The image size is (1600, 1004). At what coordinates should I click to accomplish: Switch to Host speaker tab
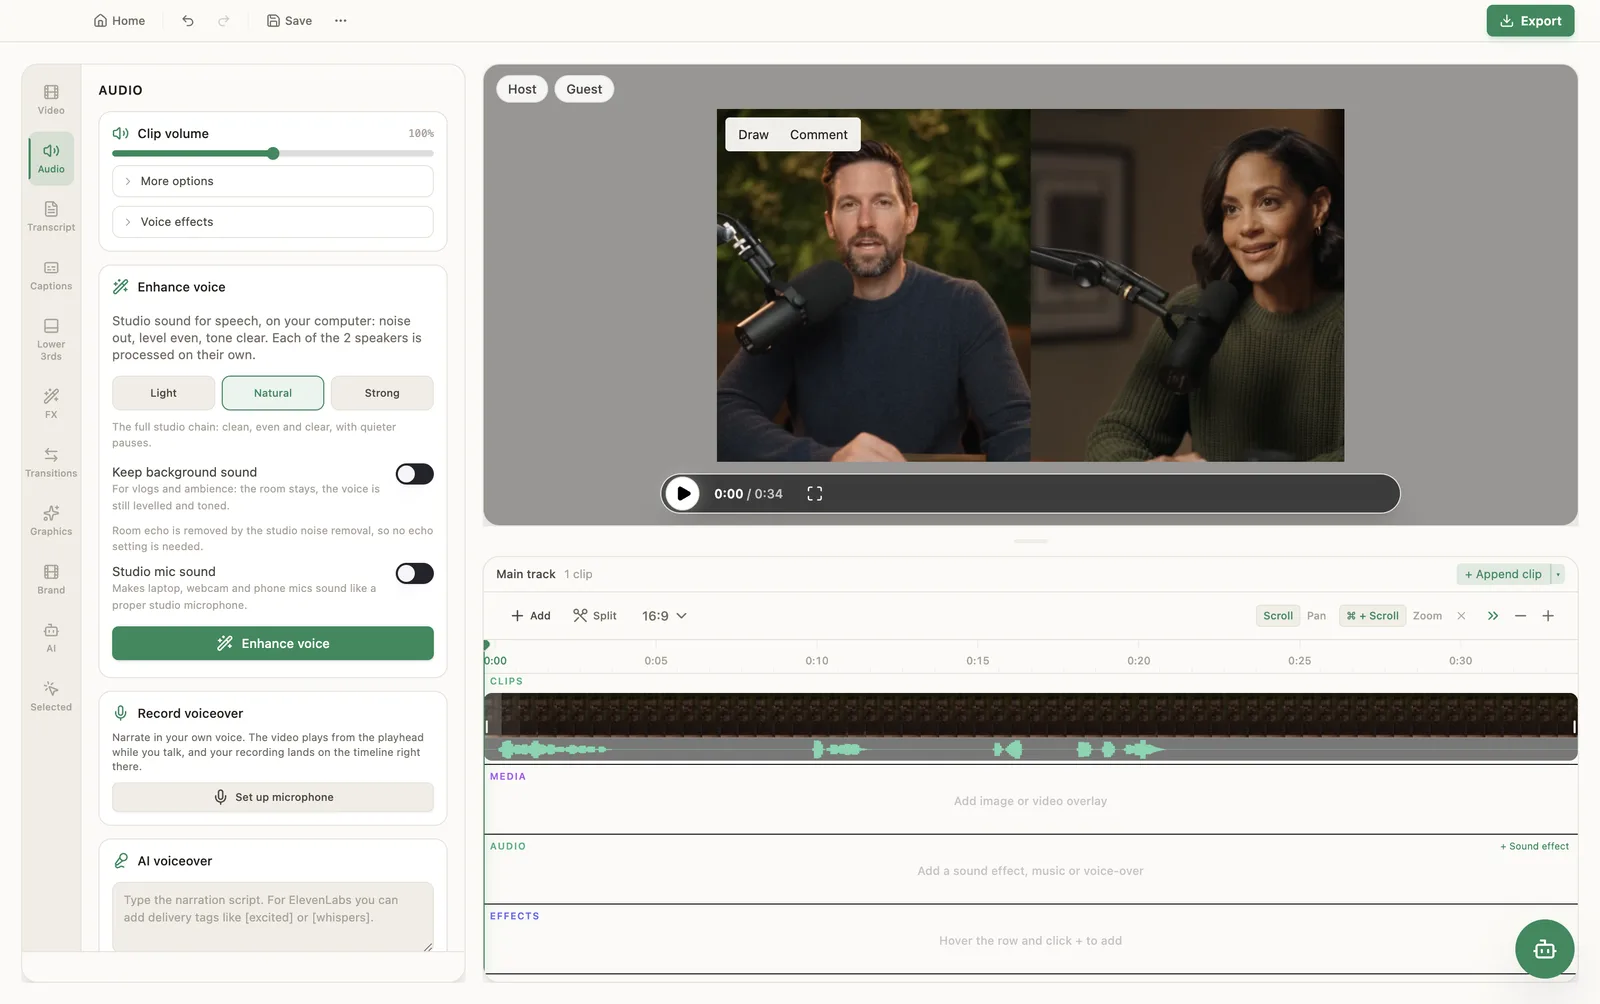(x=522, y=89)
